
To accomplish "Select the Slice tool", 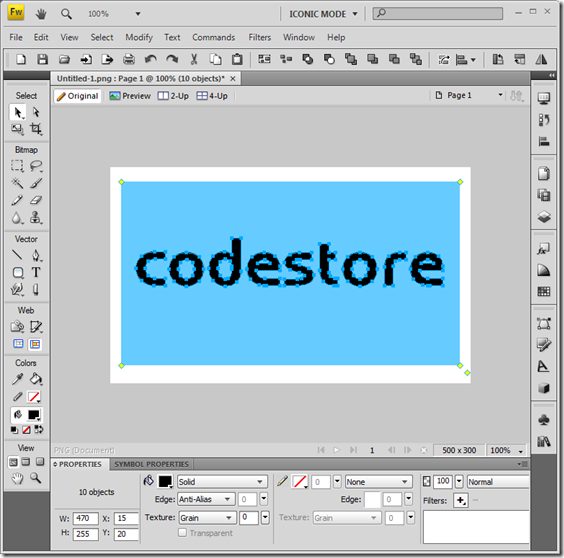I will pyautogui.click(x=36, y=327).
